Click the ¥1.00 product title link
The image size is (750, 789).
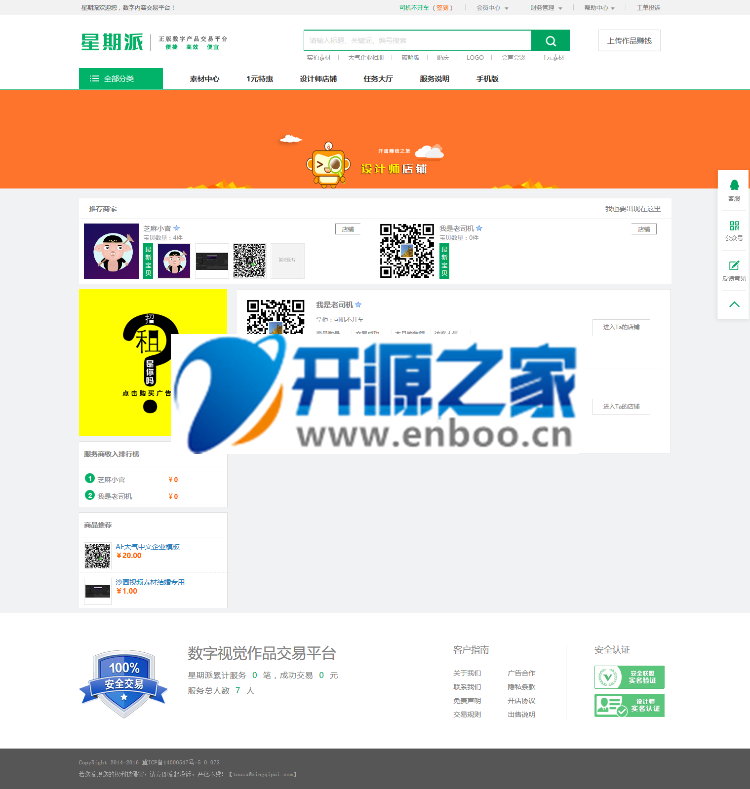[150, 582]
